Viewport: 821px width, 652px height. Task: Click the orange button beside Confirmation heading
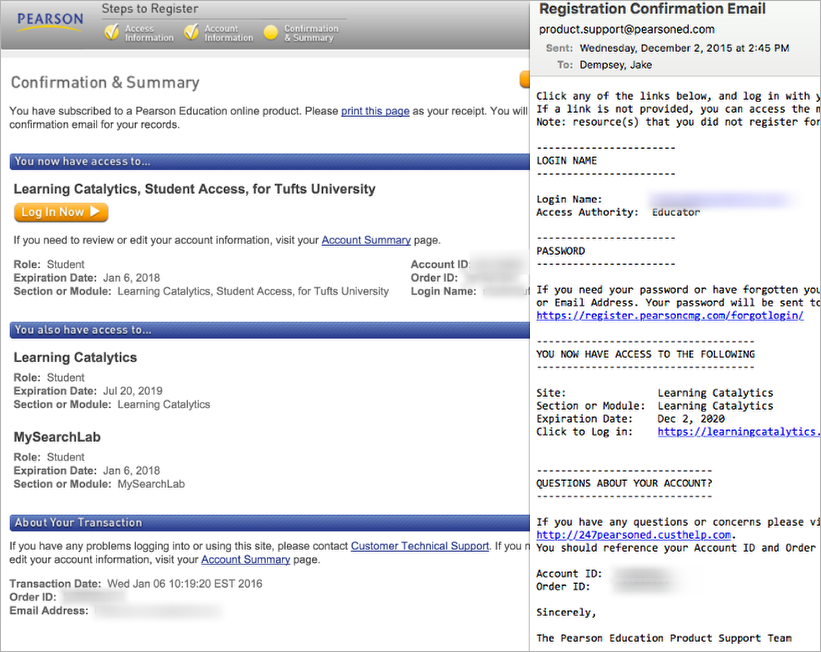[x=525, y=79]
